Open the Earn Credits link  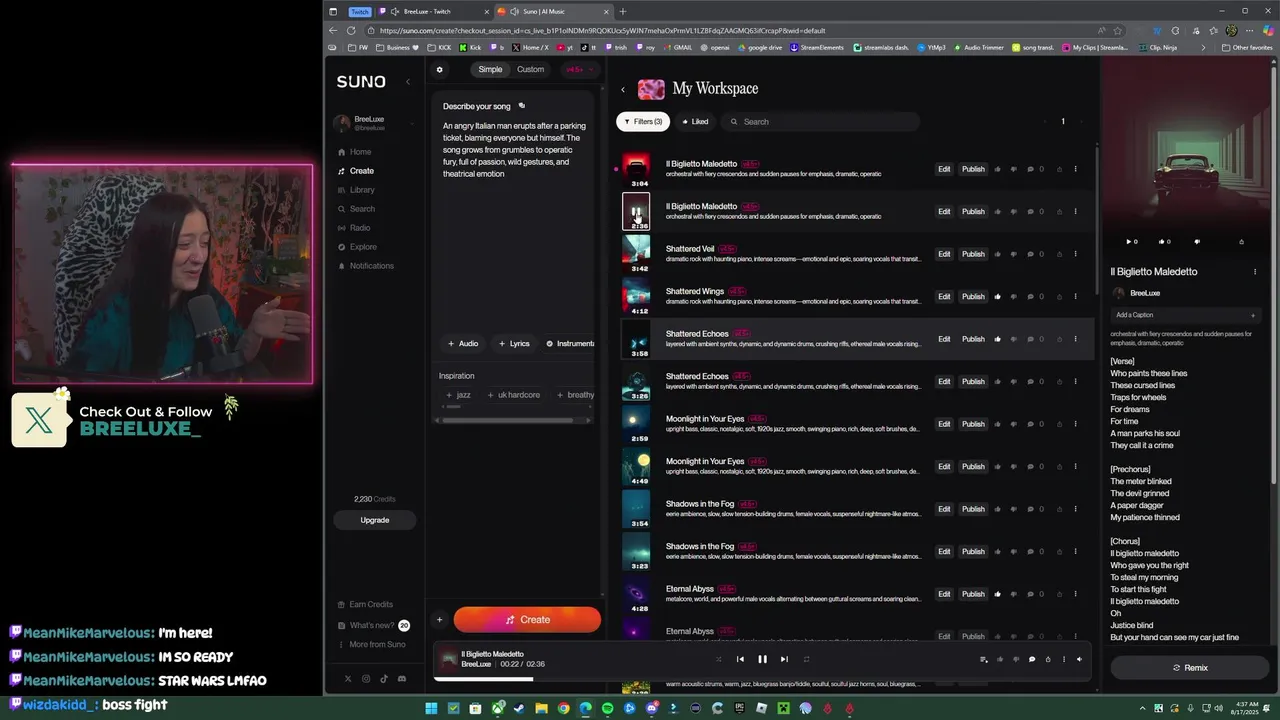tap(365, 605)
